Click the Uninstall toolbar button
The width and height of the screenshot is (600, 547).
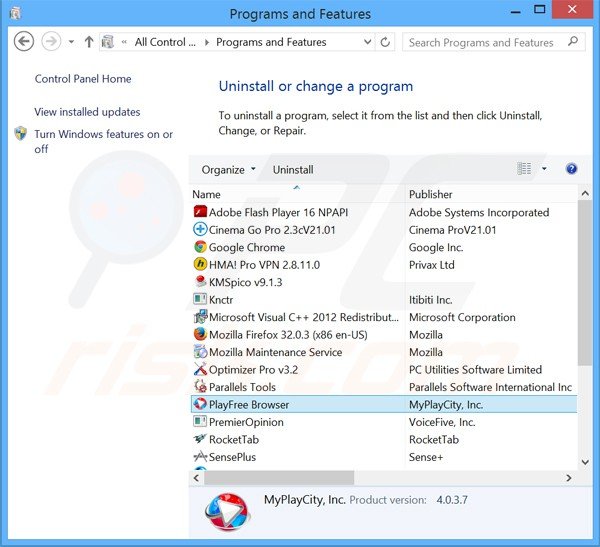293,170
